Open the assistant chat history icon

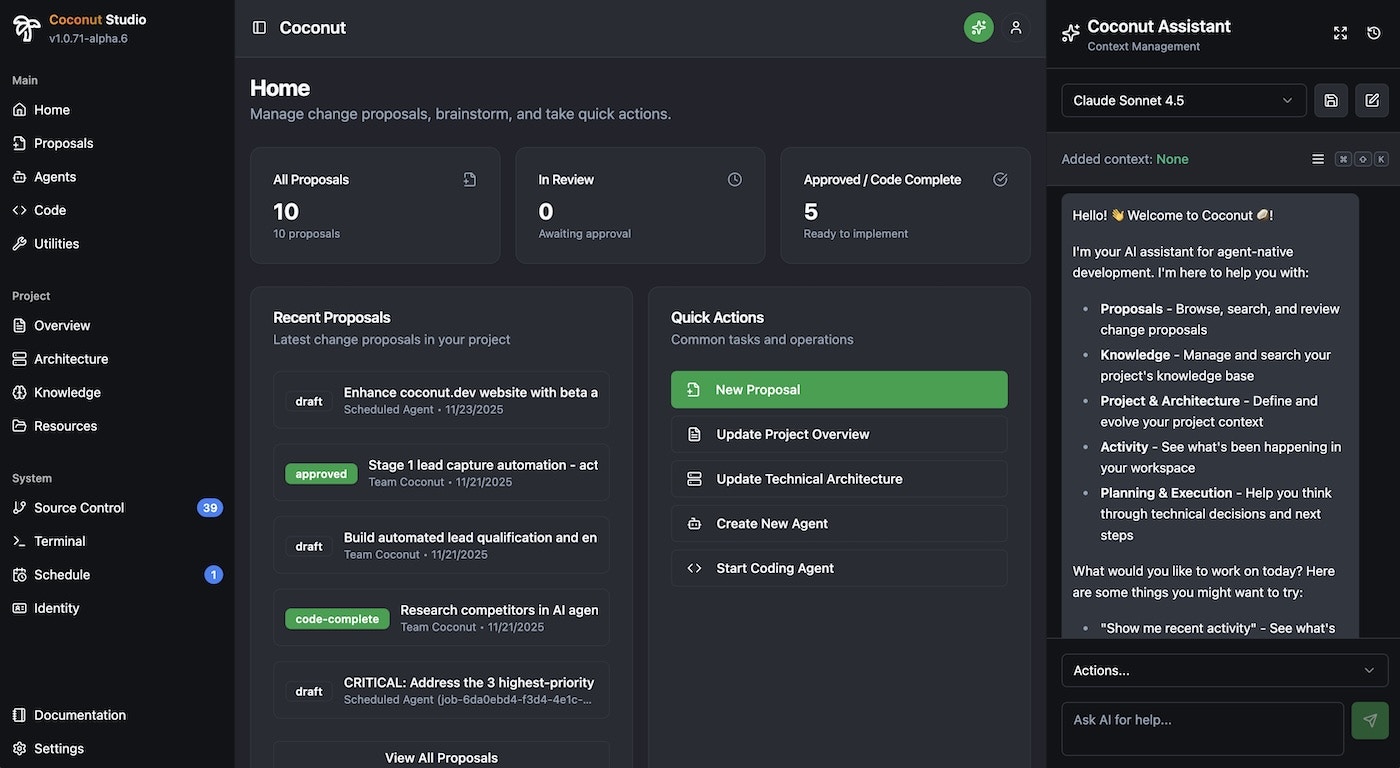tap(1374, 33)
